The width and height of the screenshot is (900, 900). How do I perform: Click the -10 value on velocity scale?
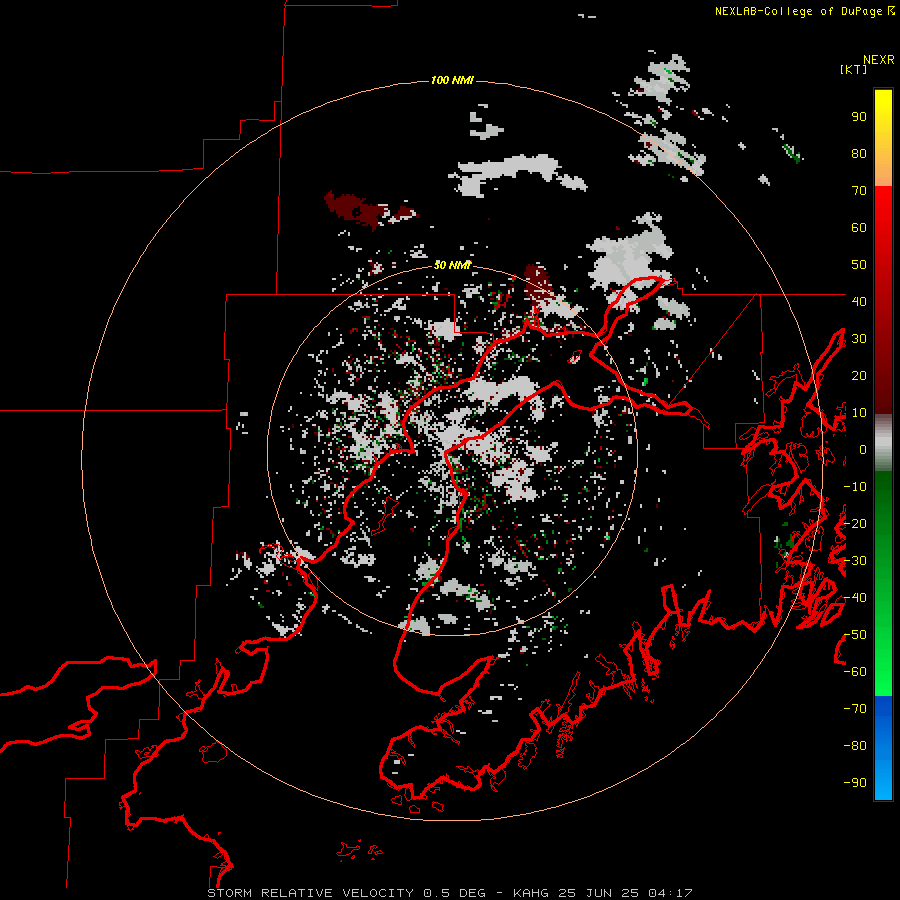855,487
